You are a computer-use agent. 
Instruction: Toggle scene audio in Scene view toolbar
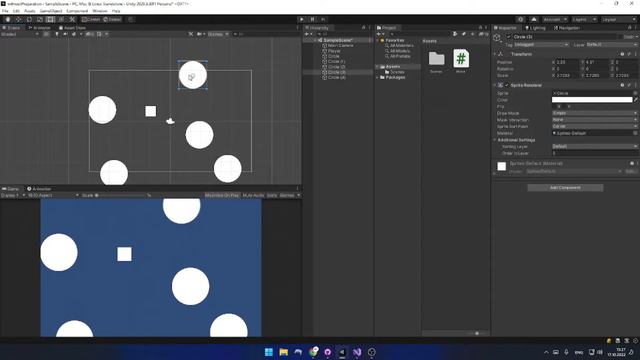click(x=65, y=34)
